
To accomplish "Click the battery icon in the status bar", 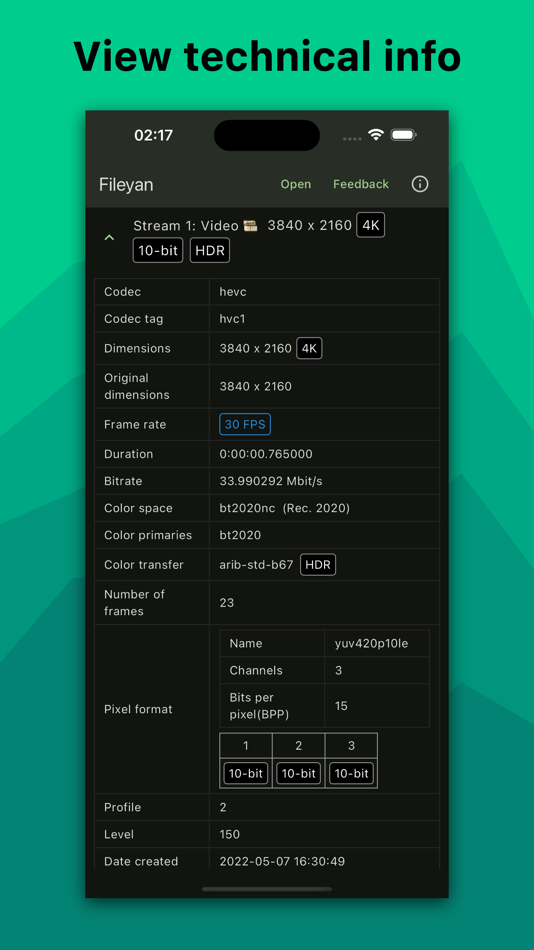I will [403, 135].
